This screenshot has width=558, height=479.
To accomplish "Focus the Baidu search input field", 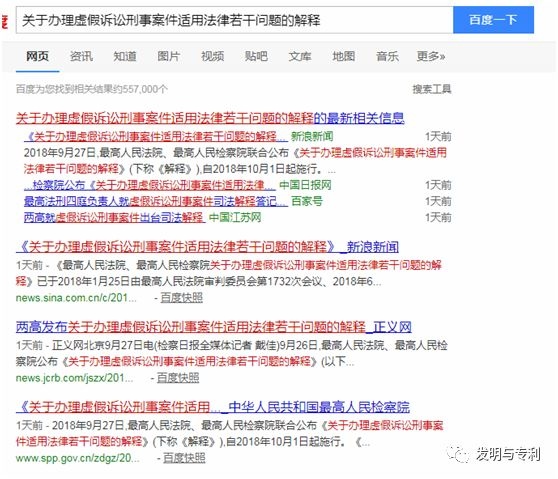I will tap(235, 20).
